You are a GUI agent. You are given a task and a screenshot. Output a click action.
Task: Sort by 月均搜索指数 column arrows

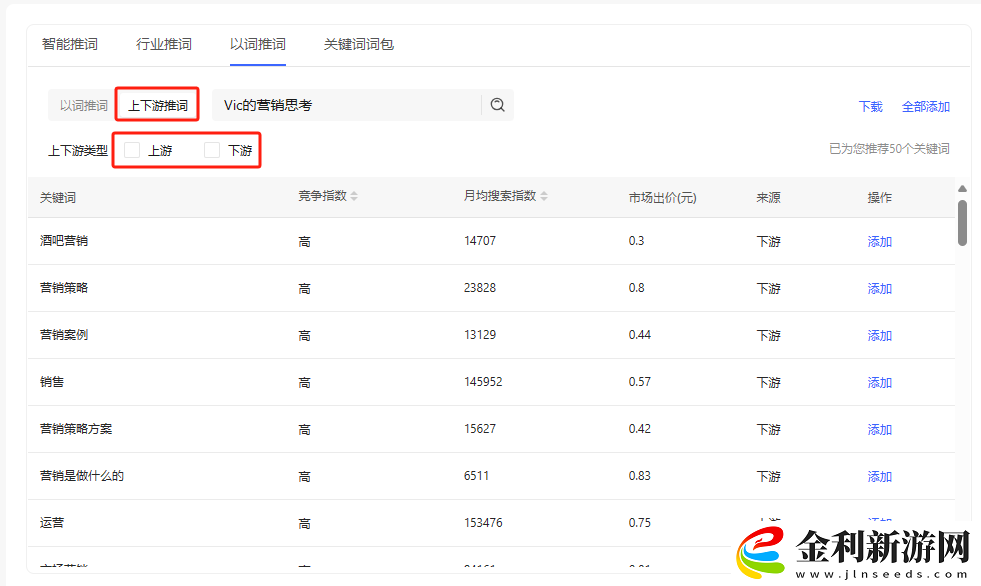pyautogui.click(x=544, y=196)
